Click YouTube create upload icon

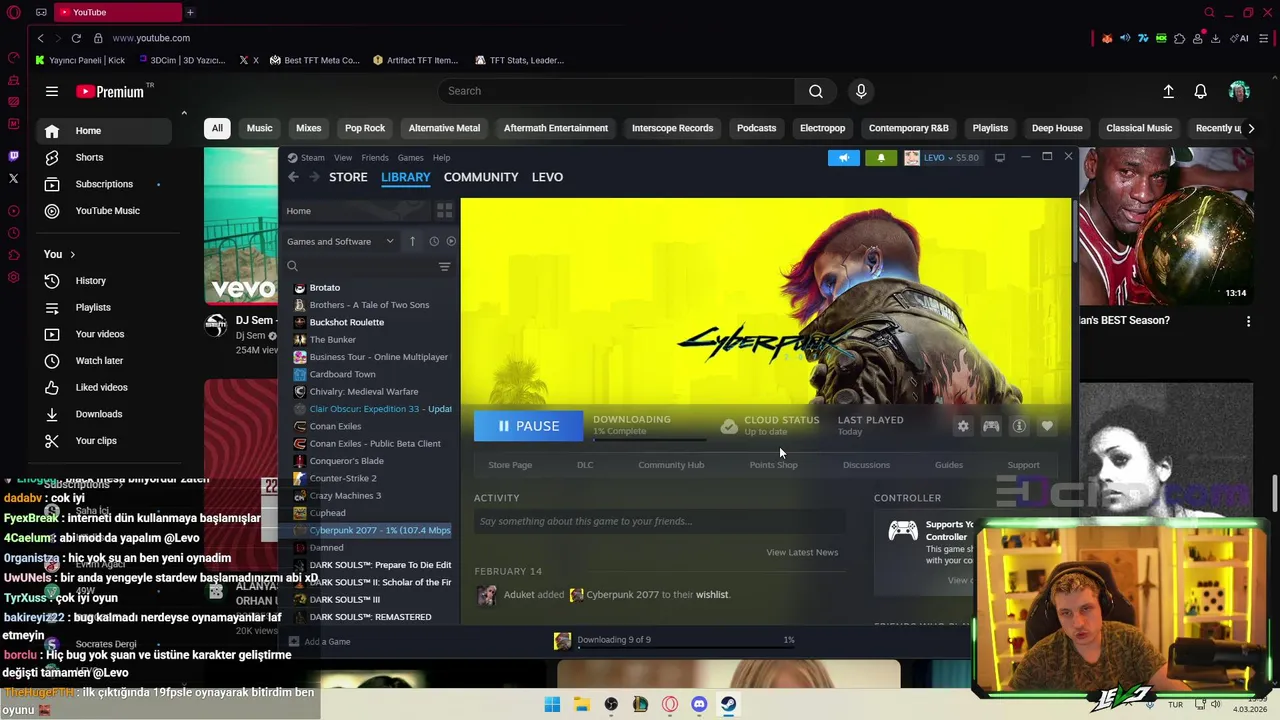pyautogui.click(x=1168, y=91)
